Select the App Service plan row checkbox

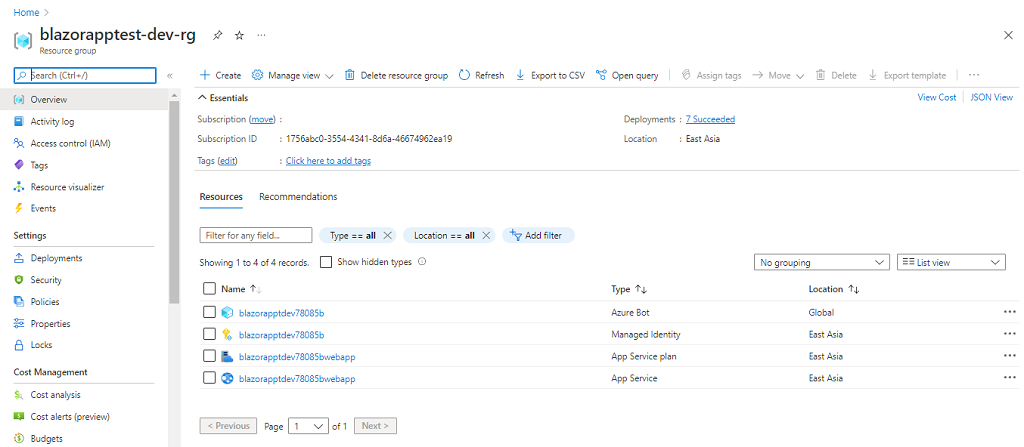[x=209, y=356]
